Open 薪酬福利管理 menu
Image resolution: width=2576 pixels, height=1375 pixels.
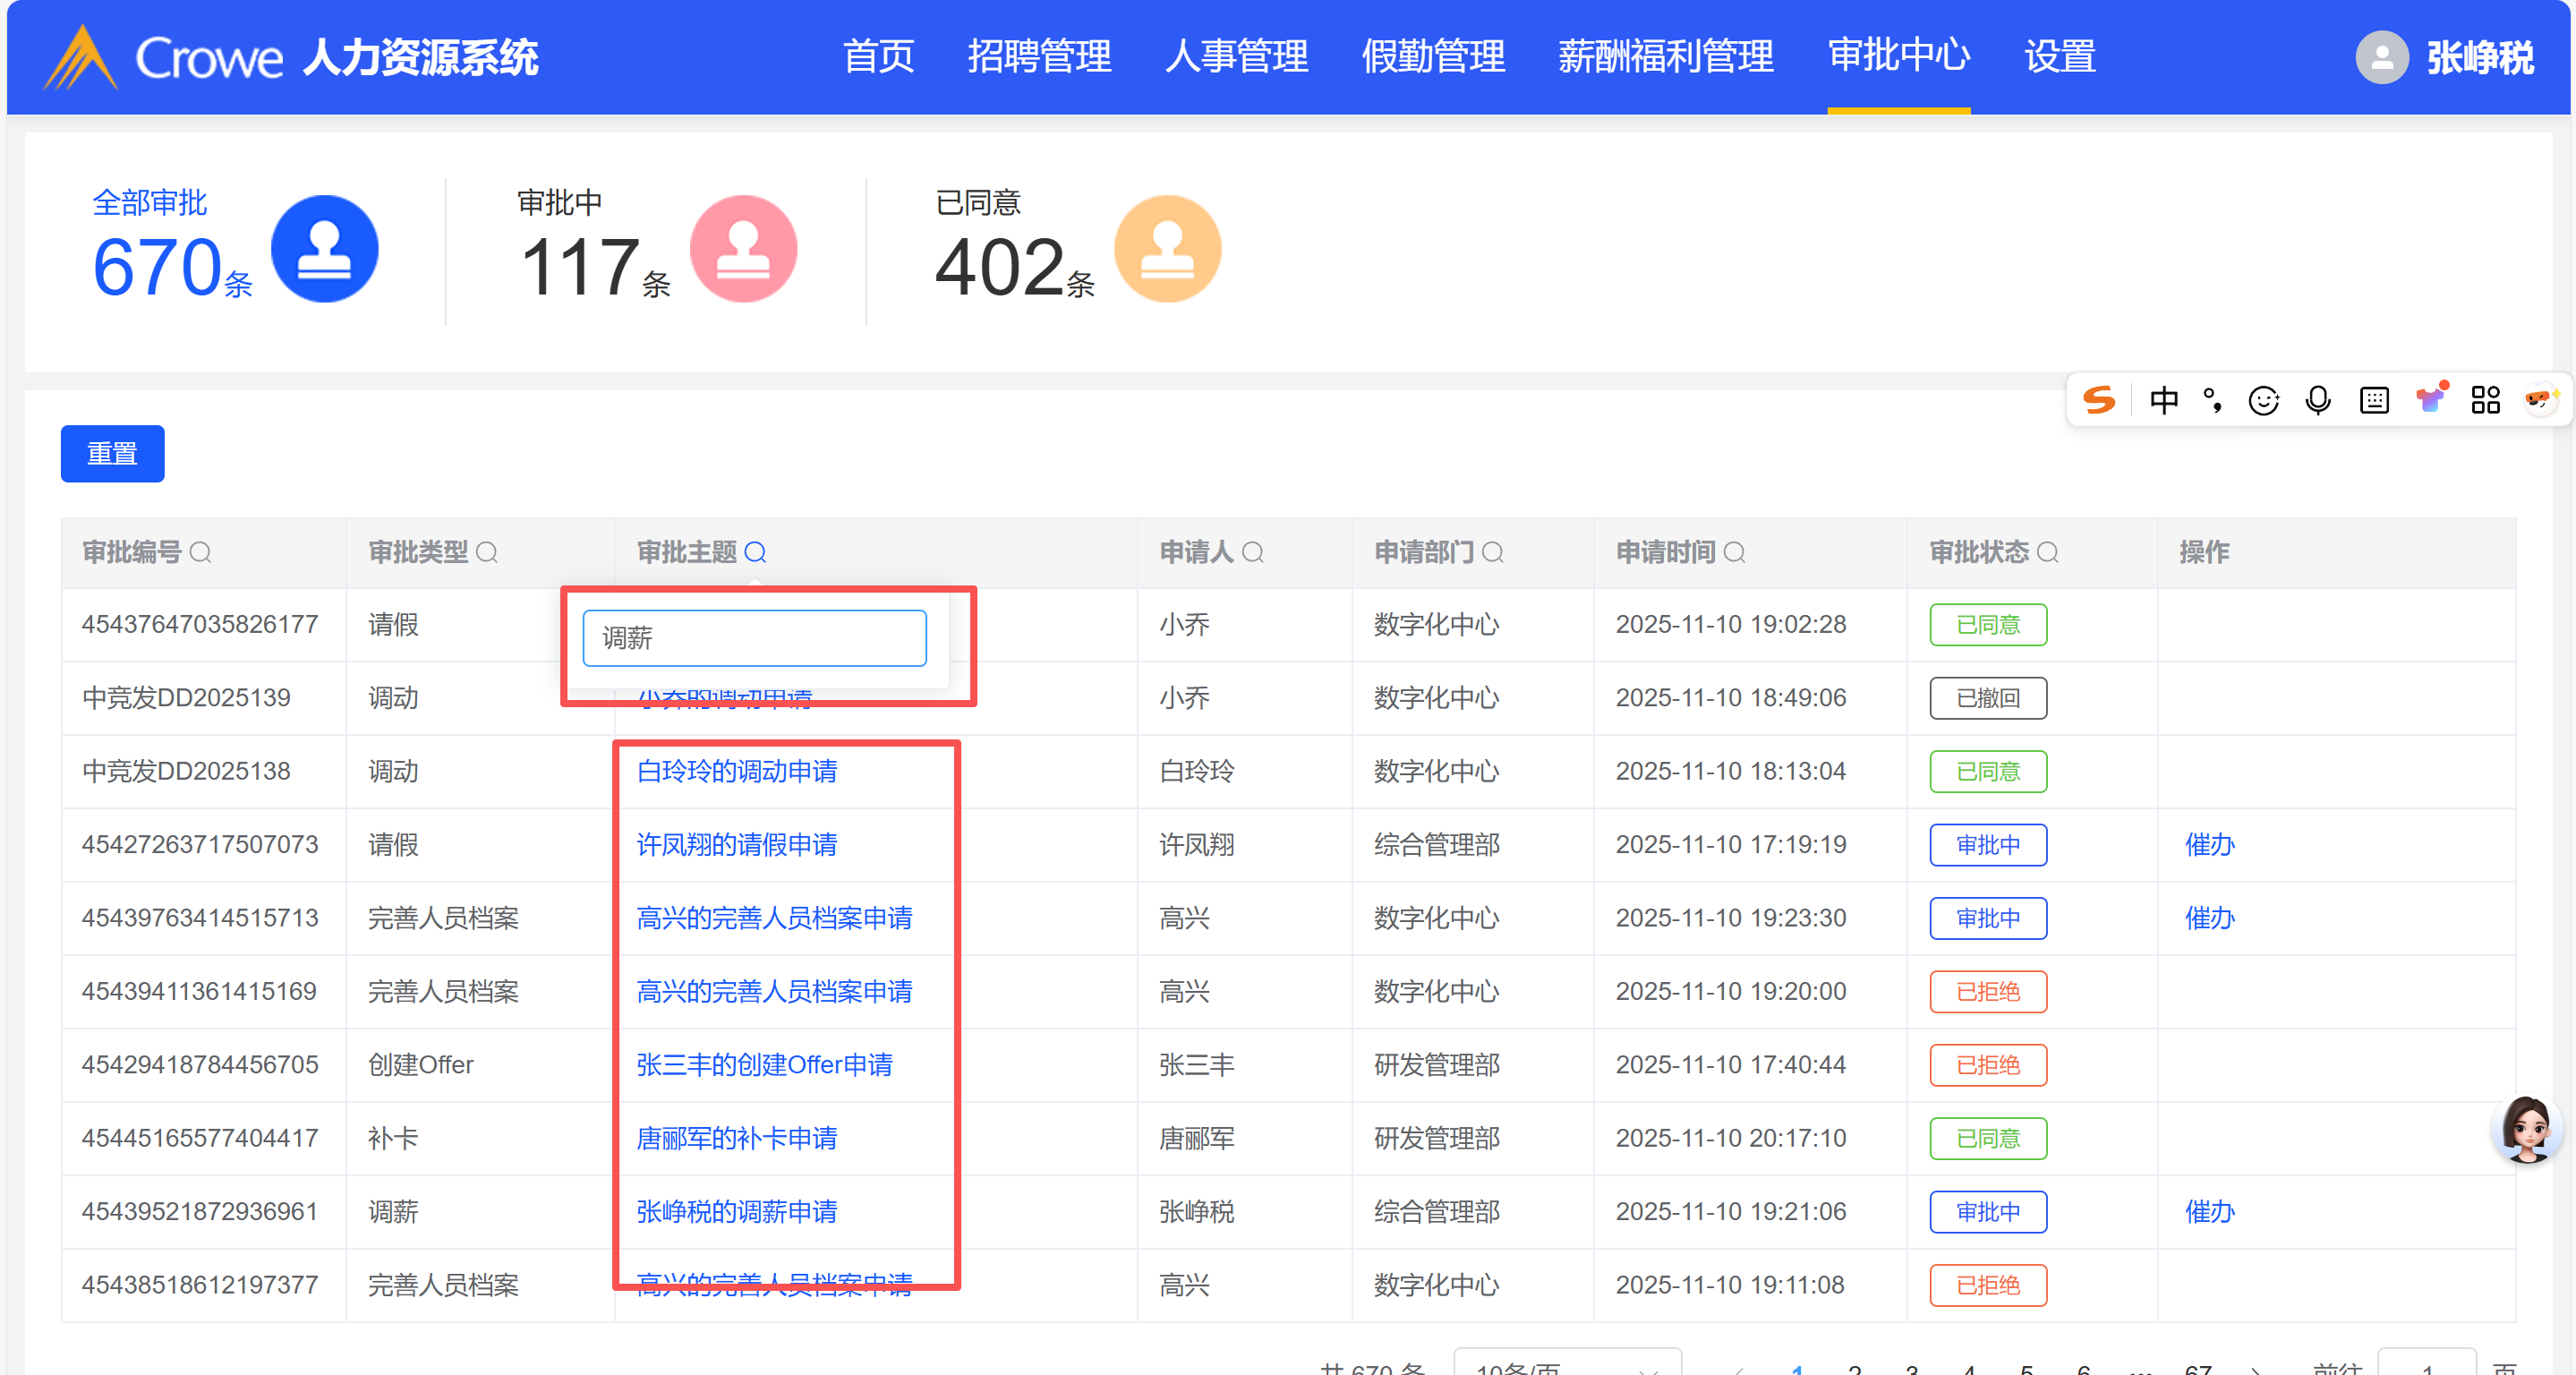[x=1665, y=57]
